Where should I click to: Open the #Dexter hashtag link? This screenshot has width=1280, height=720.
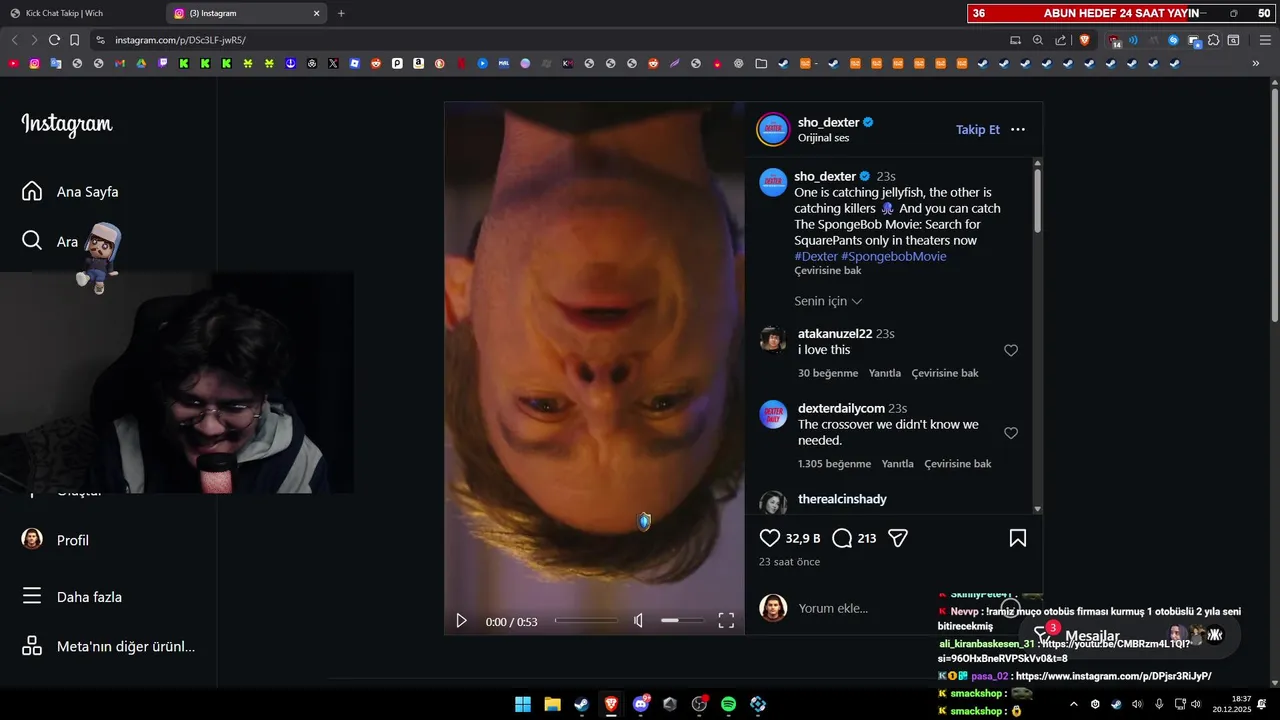click(x=816, y=256)
